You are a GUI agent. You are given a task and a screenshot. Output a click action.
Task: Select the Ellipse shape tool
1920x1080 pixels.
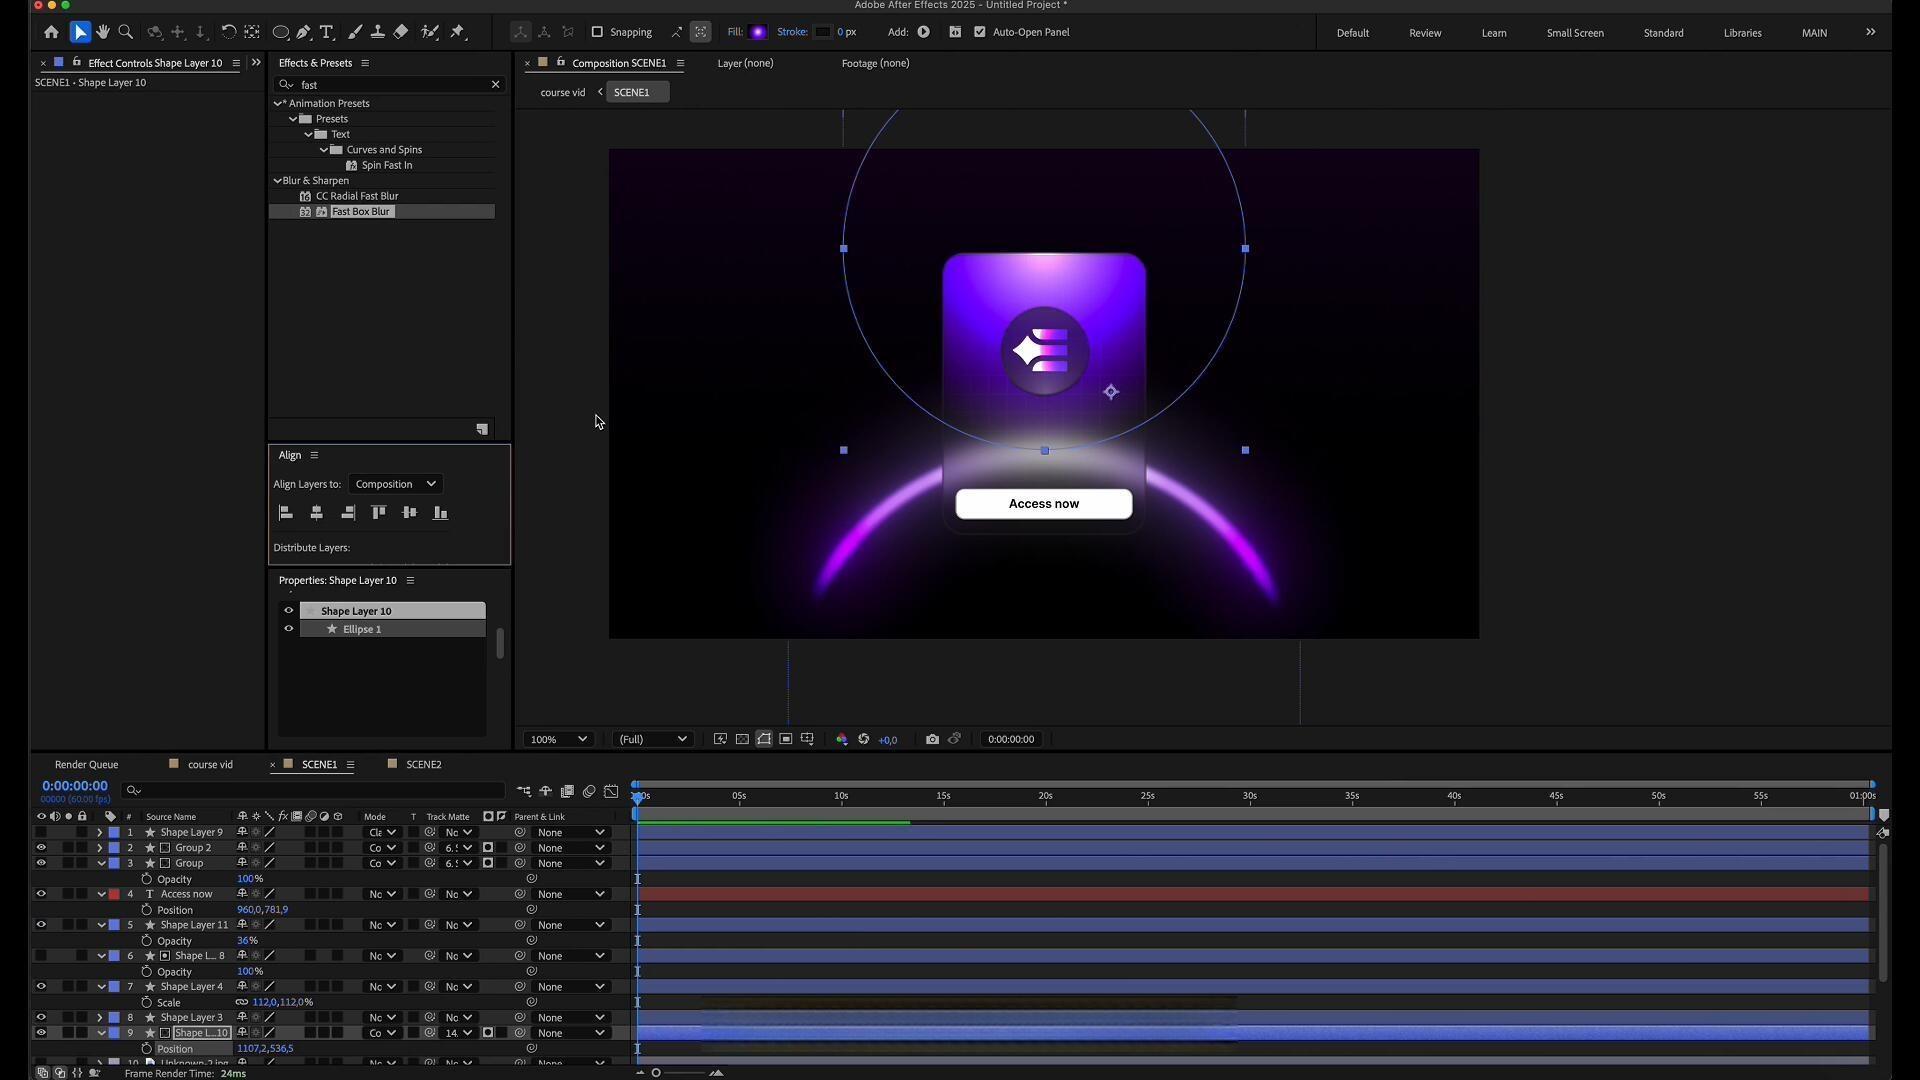click(280, 32)
